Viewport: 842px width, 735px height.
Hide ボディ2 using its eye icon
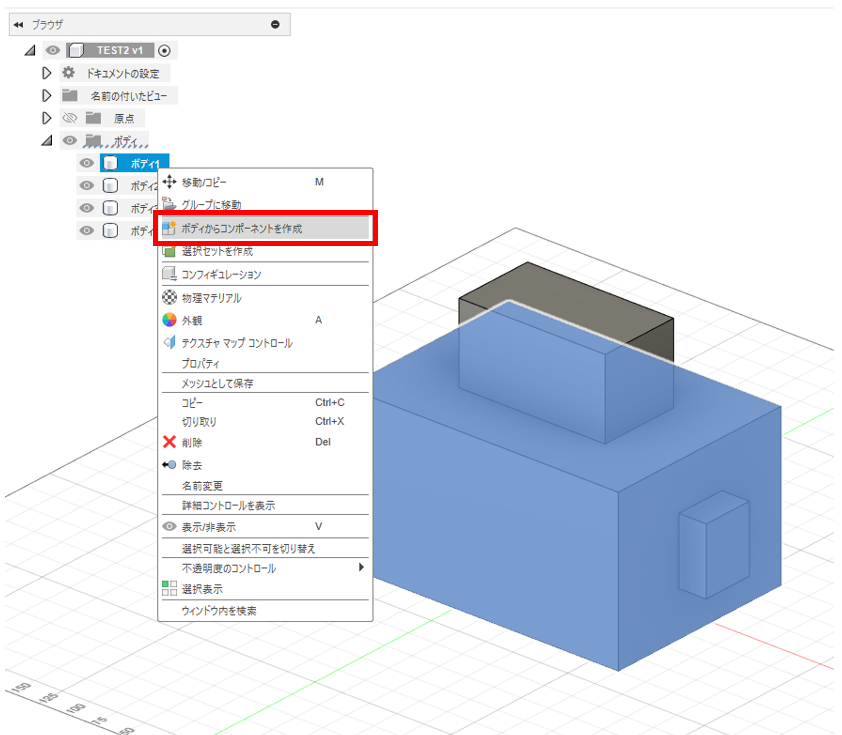coord(86,186)
